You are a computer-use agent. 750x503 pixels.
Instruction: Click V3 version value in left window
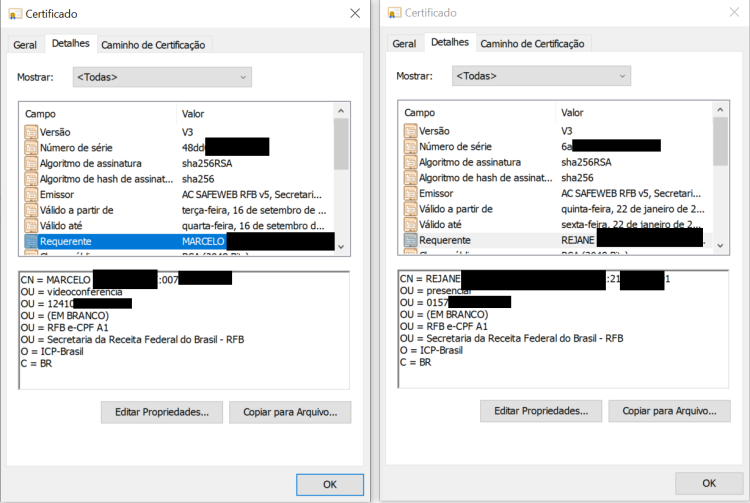(188, 132)
